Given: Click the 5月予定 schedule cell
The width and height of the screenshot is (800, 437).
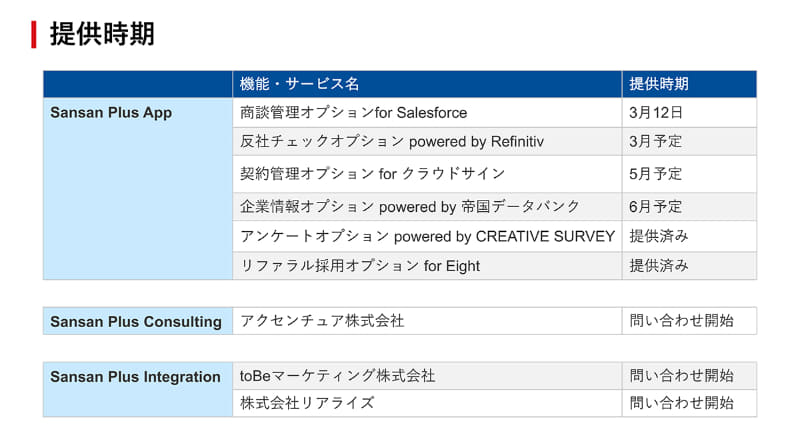Looking at the screenshot, I should (656, 174).
